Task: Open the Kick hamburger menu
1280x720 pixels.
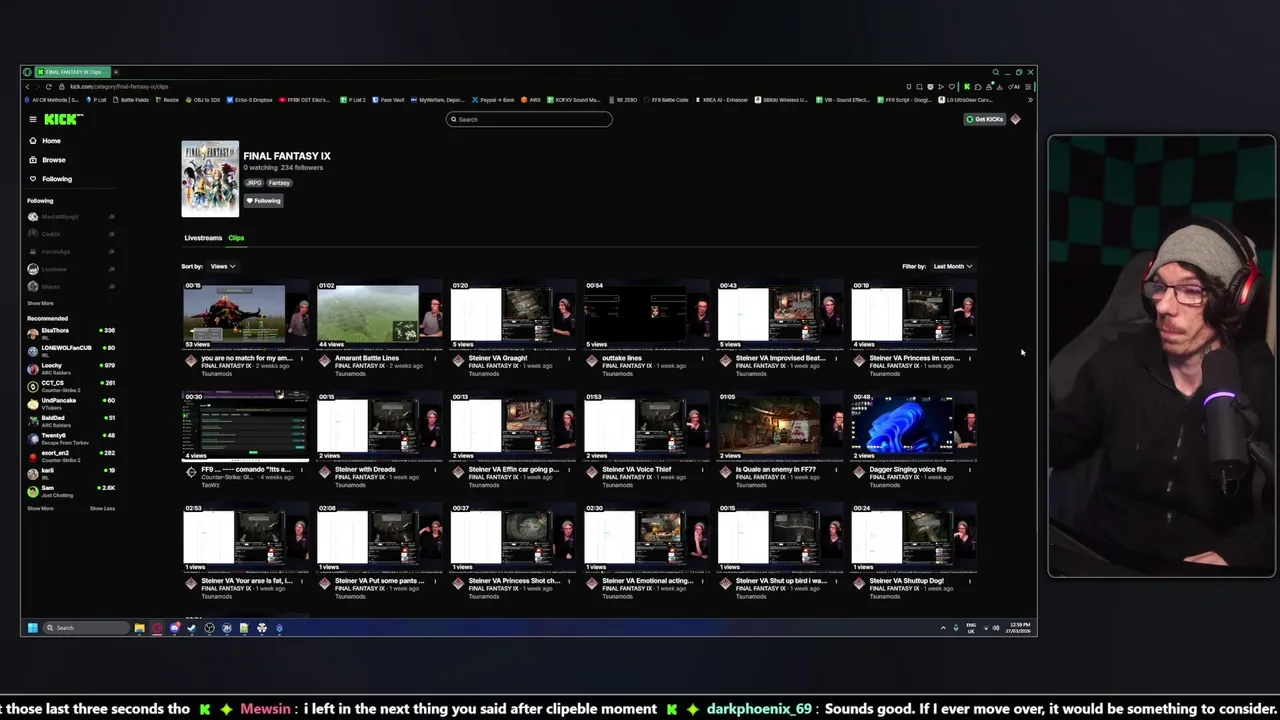Action: click(32, 119)
